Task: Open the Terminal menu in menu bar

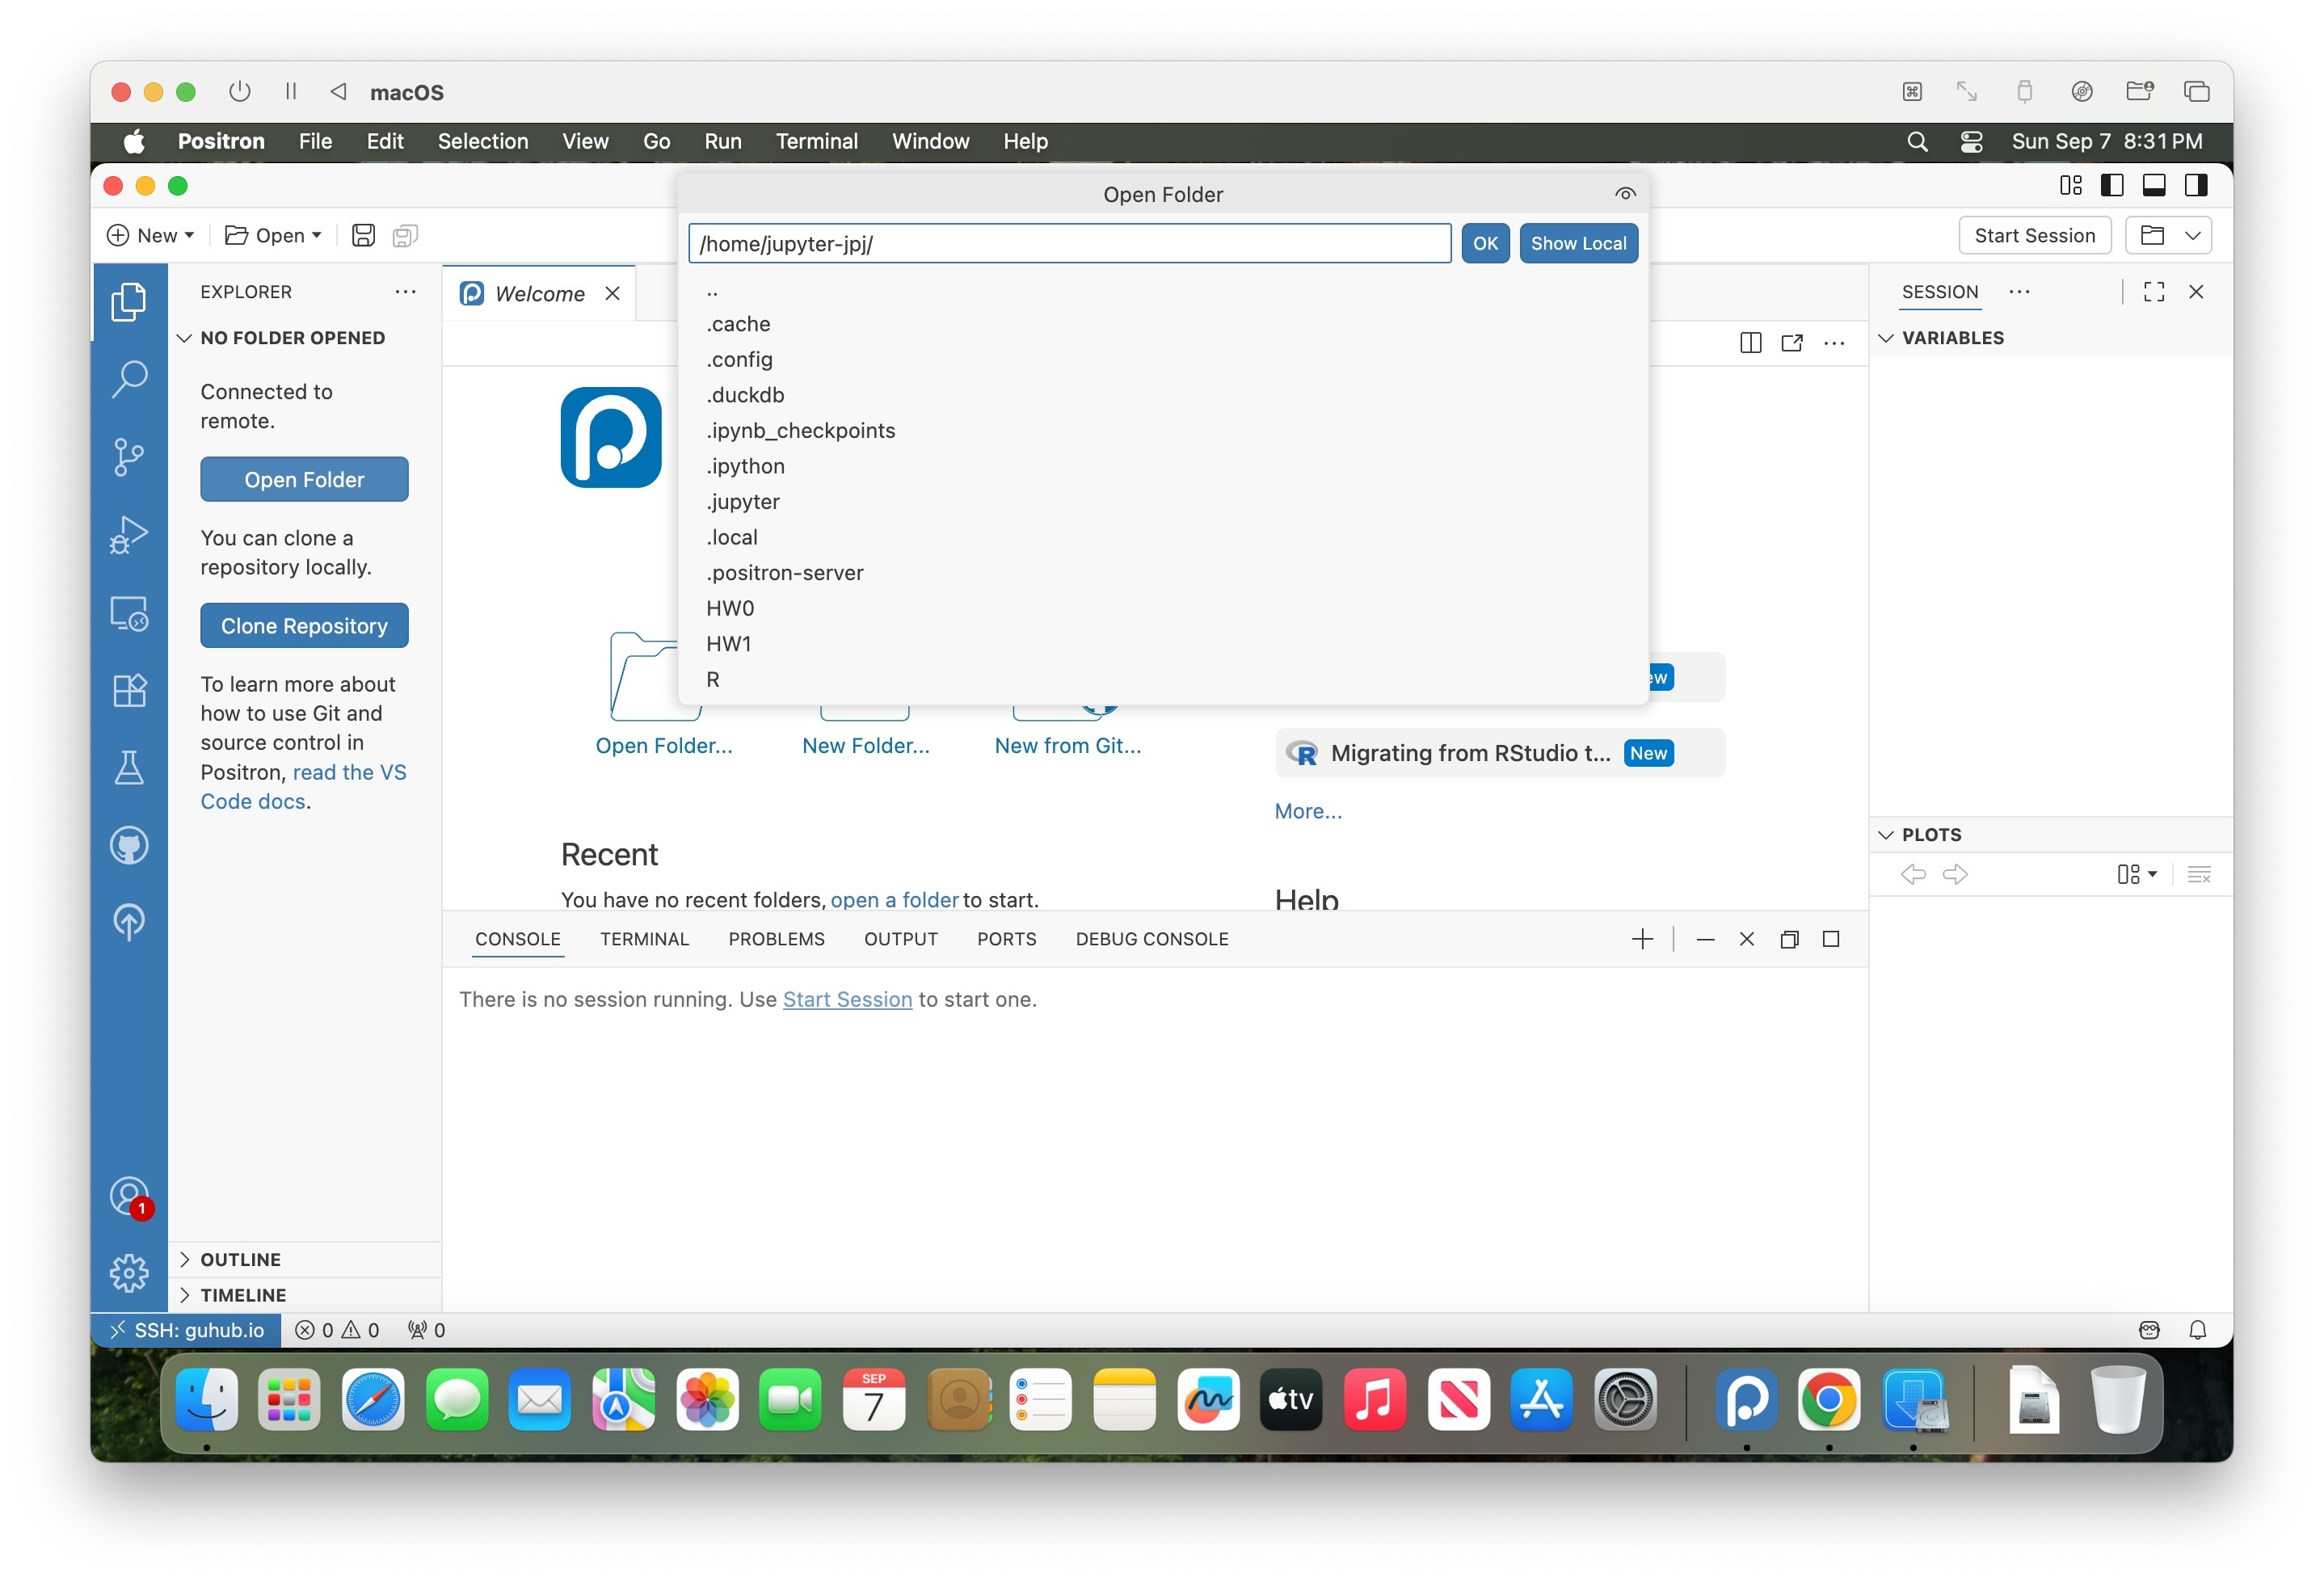Action: (817, 141)
